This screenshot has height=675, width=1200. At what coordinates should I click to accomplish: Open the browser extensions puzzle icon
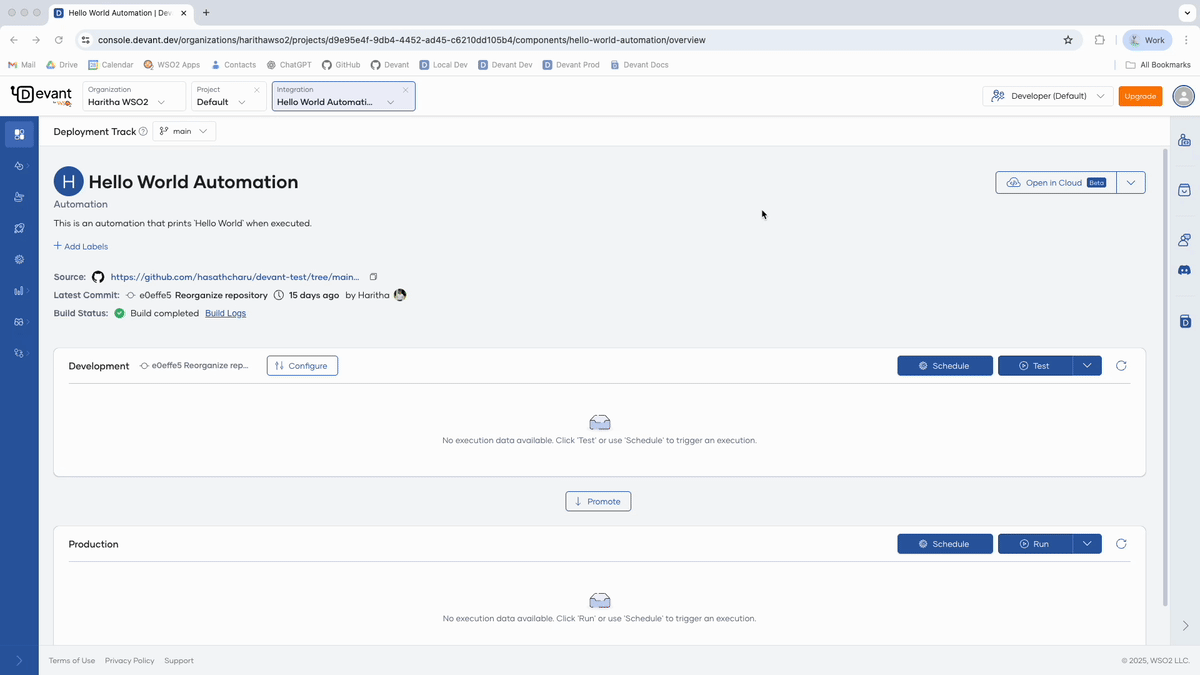point(1100,40)
